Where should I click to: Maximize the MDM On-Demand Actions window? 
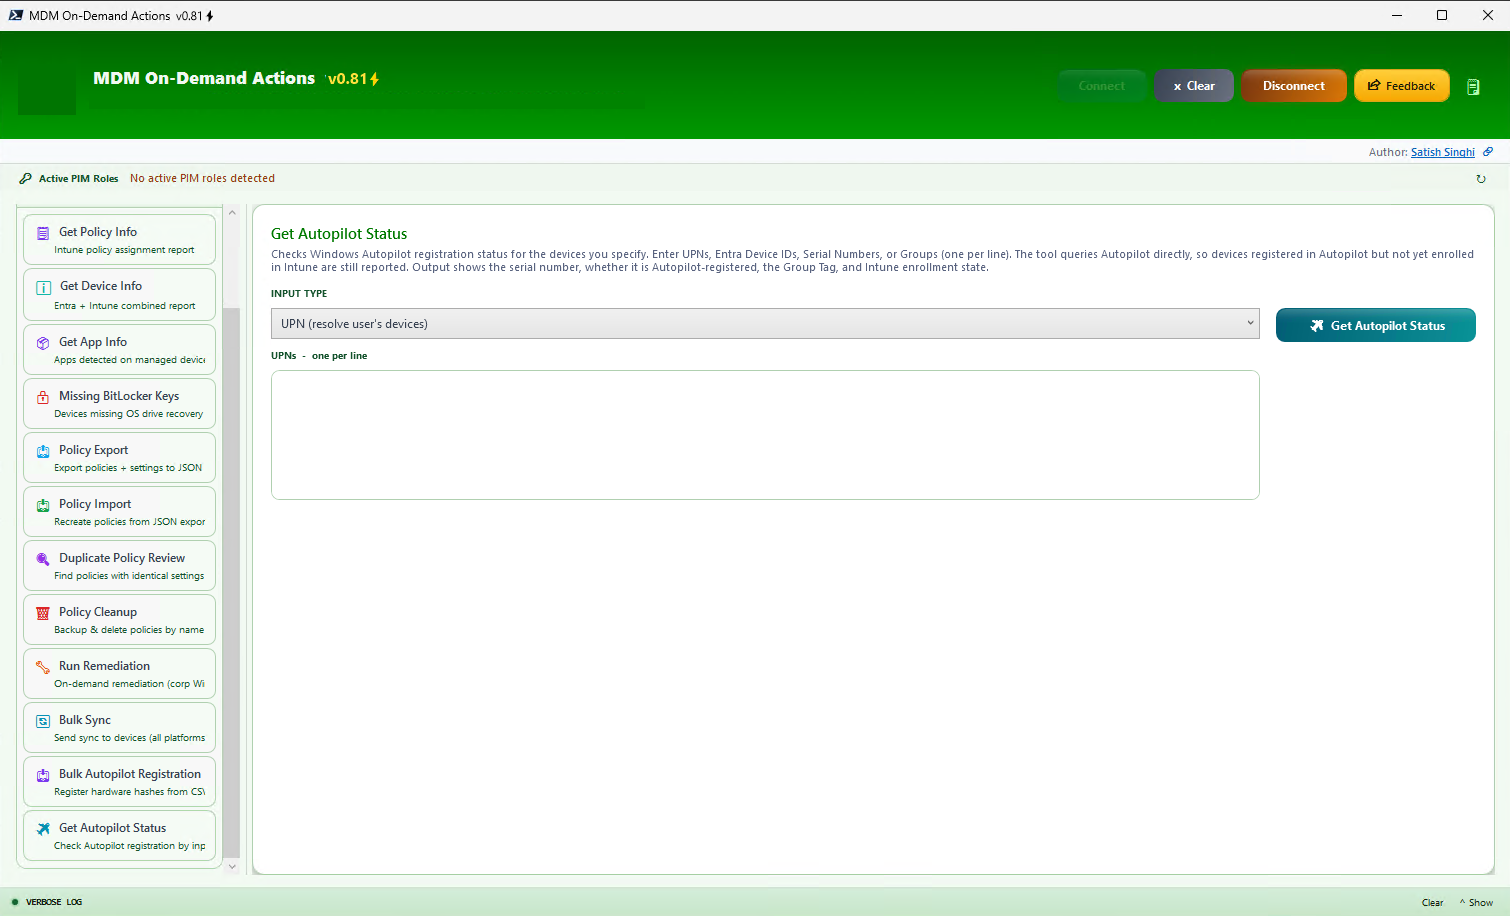click(1442, 15)
